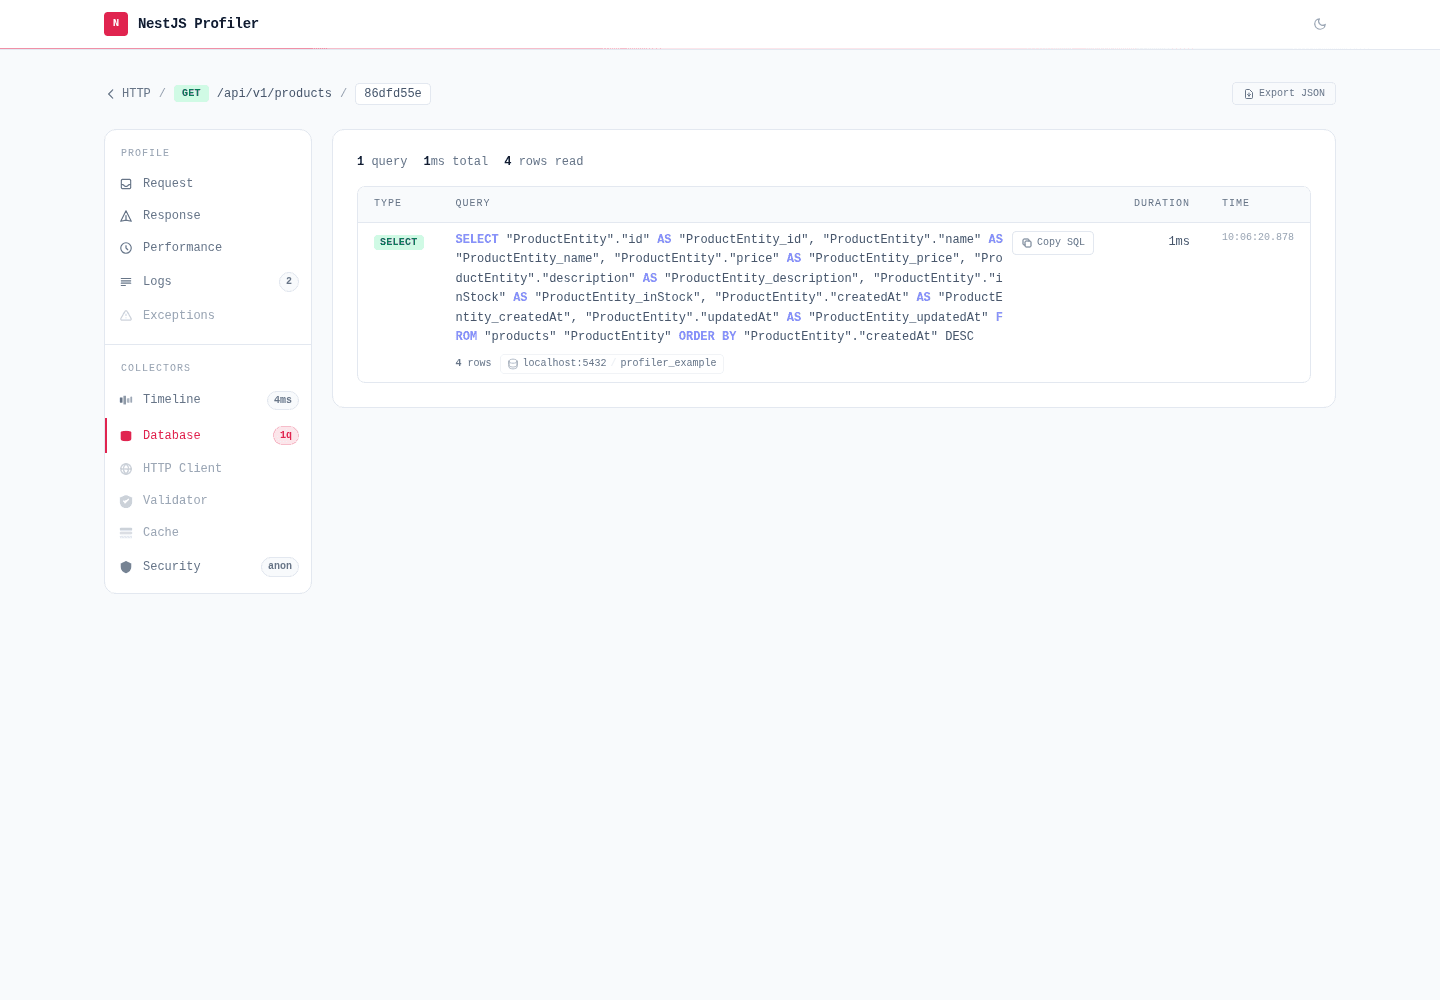1440x1000 pixels.
Task: Click the Performance clock icon
Action: [x=126, y=248]
